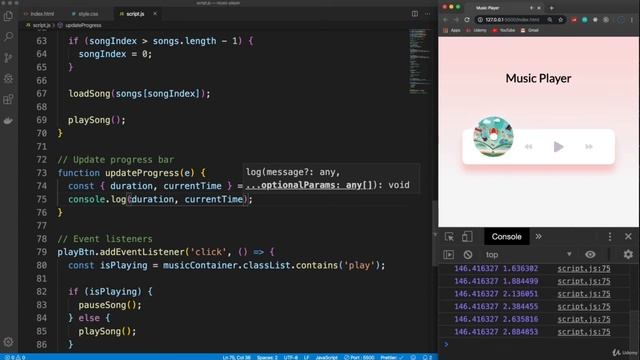Click line number 73 in the gutter
Image resolution: width=640 pixels, height=360 pixels.
coord(42,173)
